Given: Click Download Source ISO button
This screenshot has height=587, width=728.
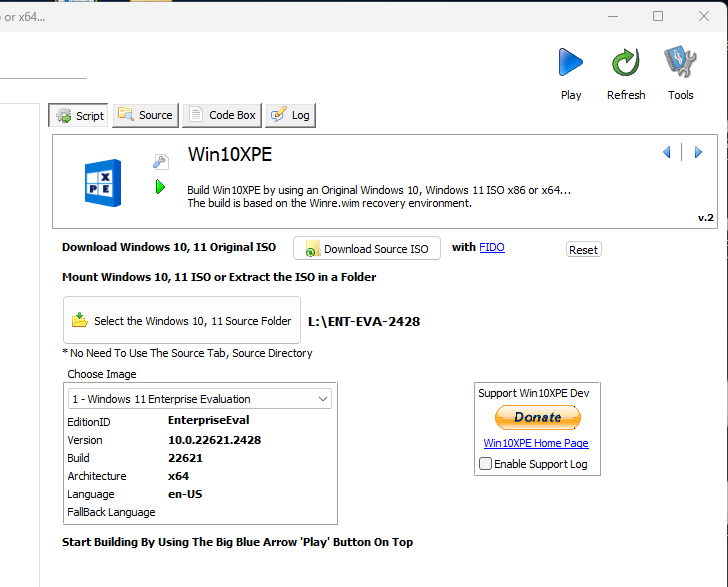Looking at the screenshot, I should [367, 249].
